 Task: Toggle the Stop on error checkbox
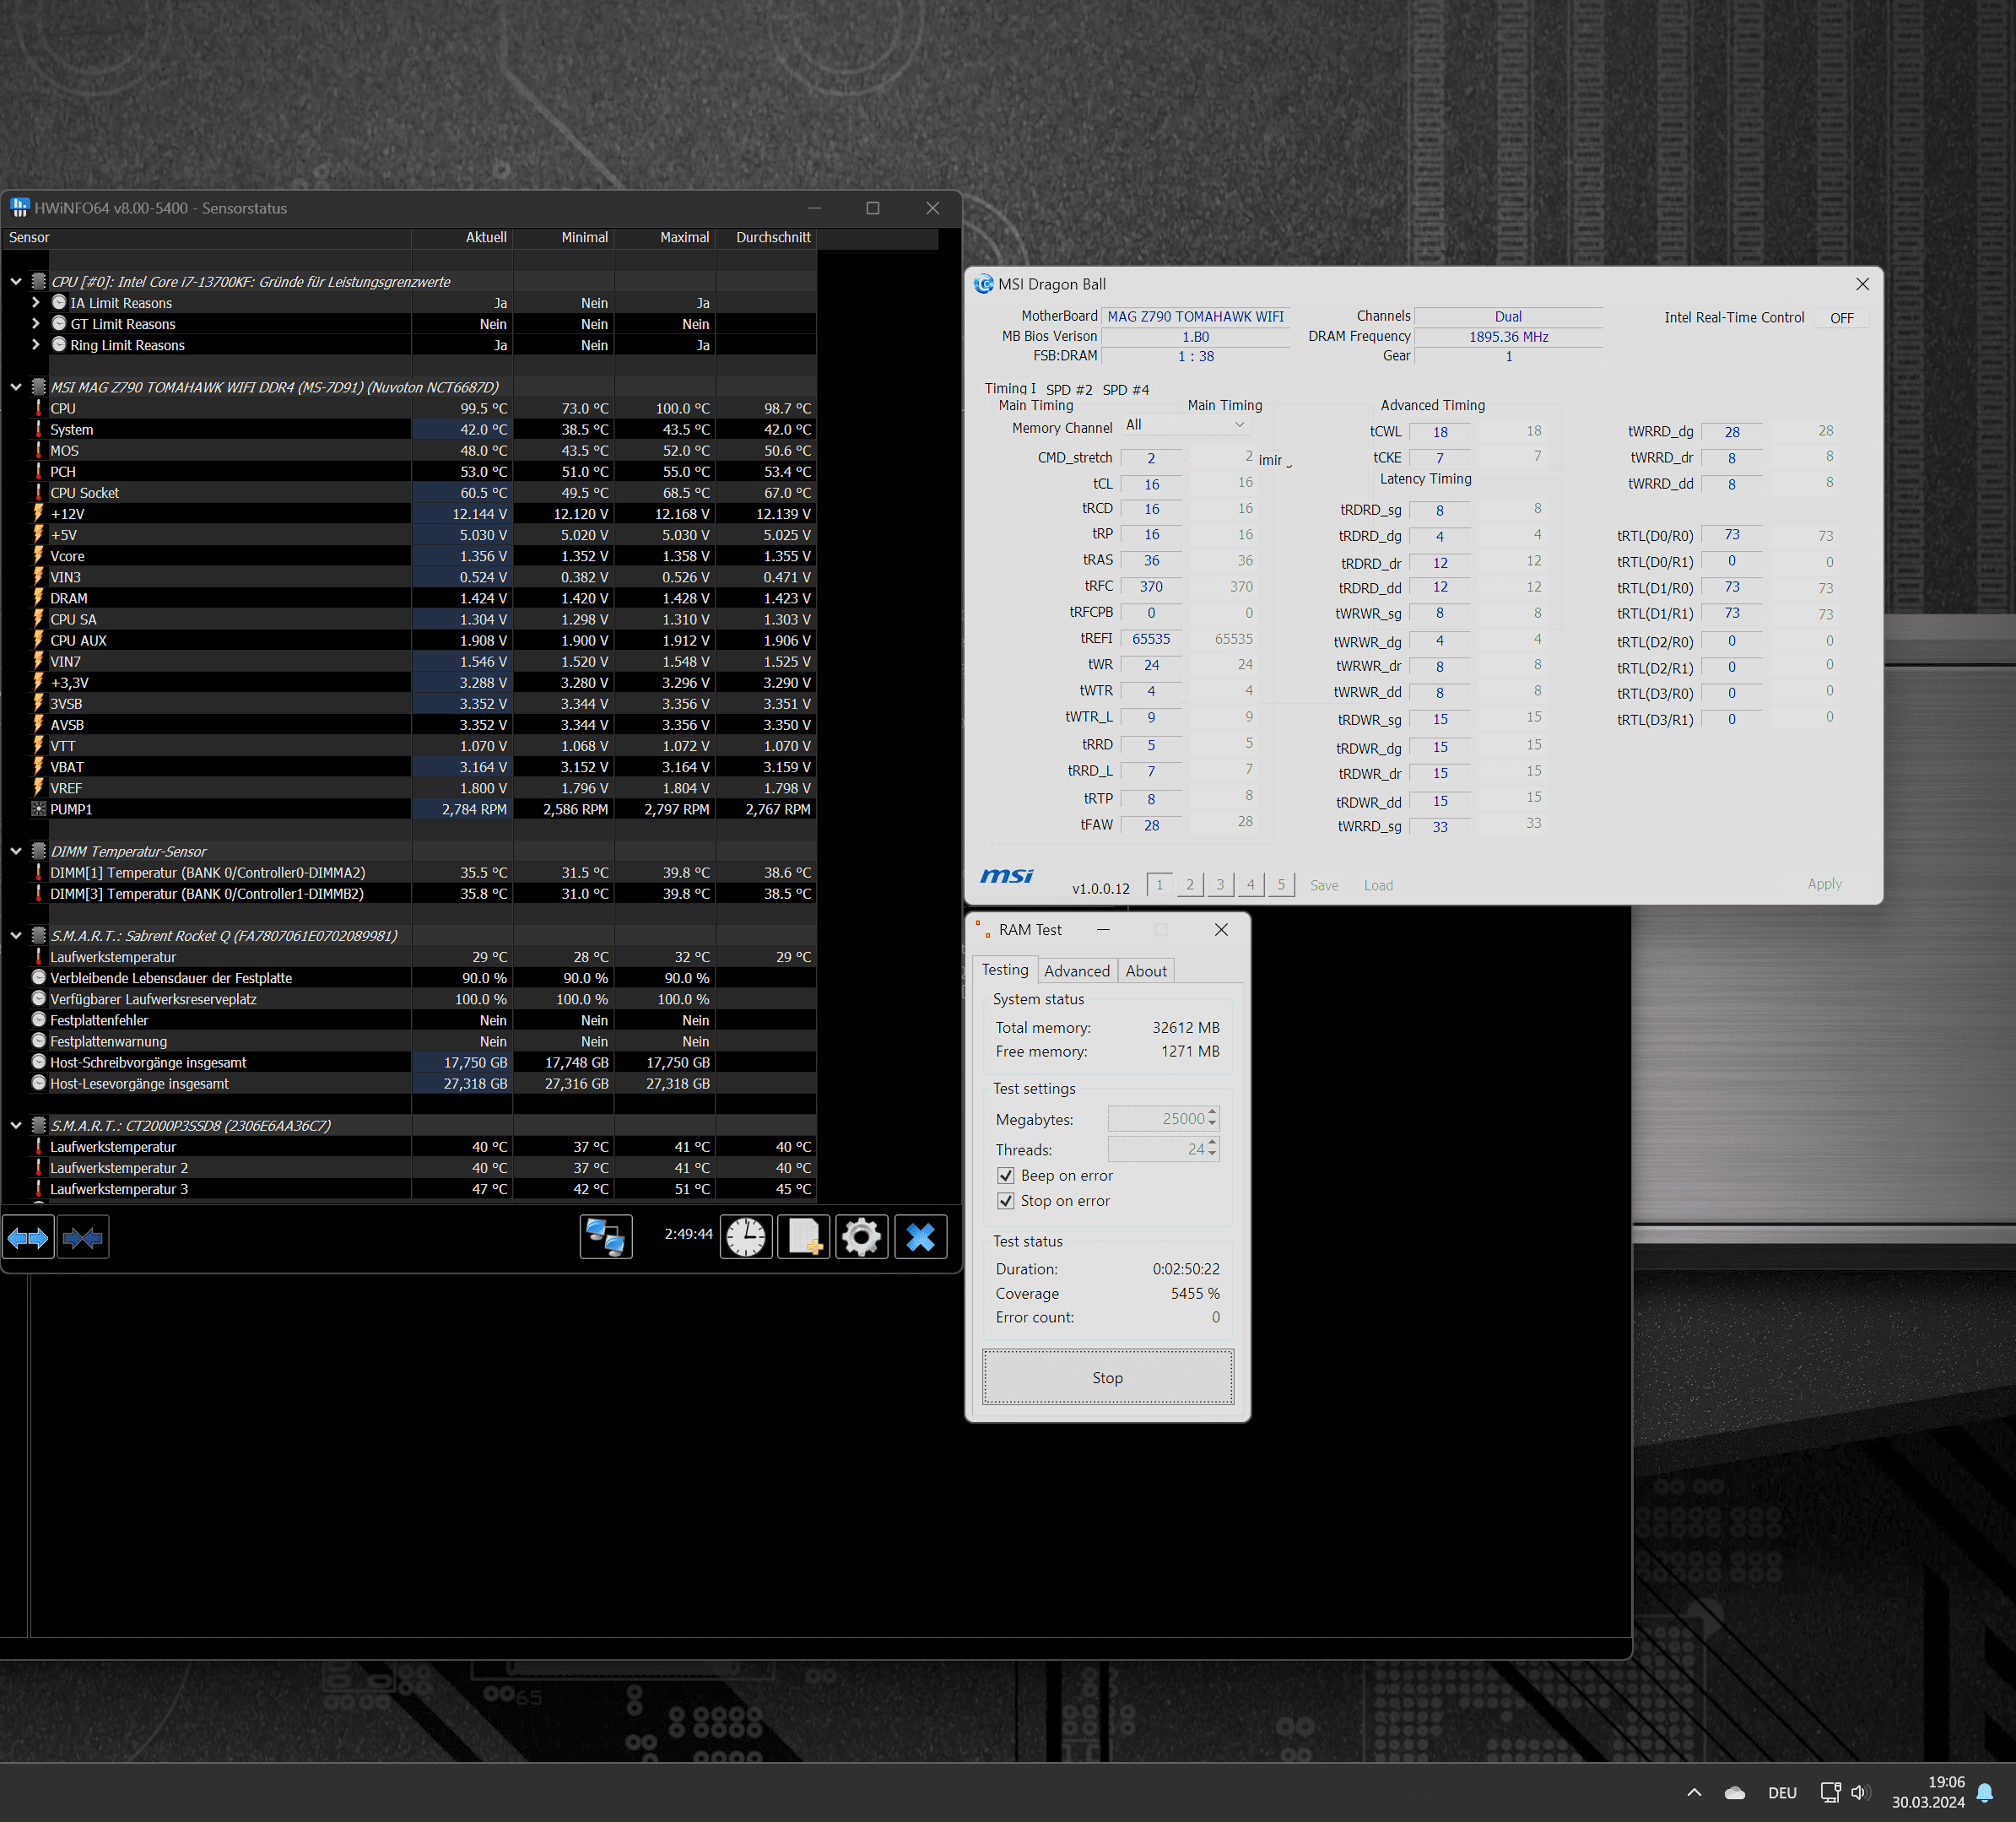pyautogui.click(x=1006, y=1201)
